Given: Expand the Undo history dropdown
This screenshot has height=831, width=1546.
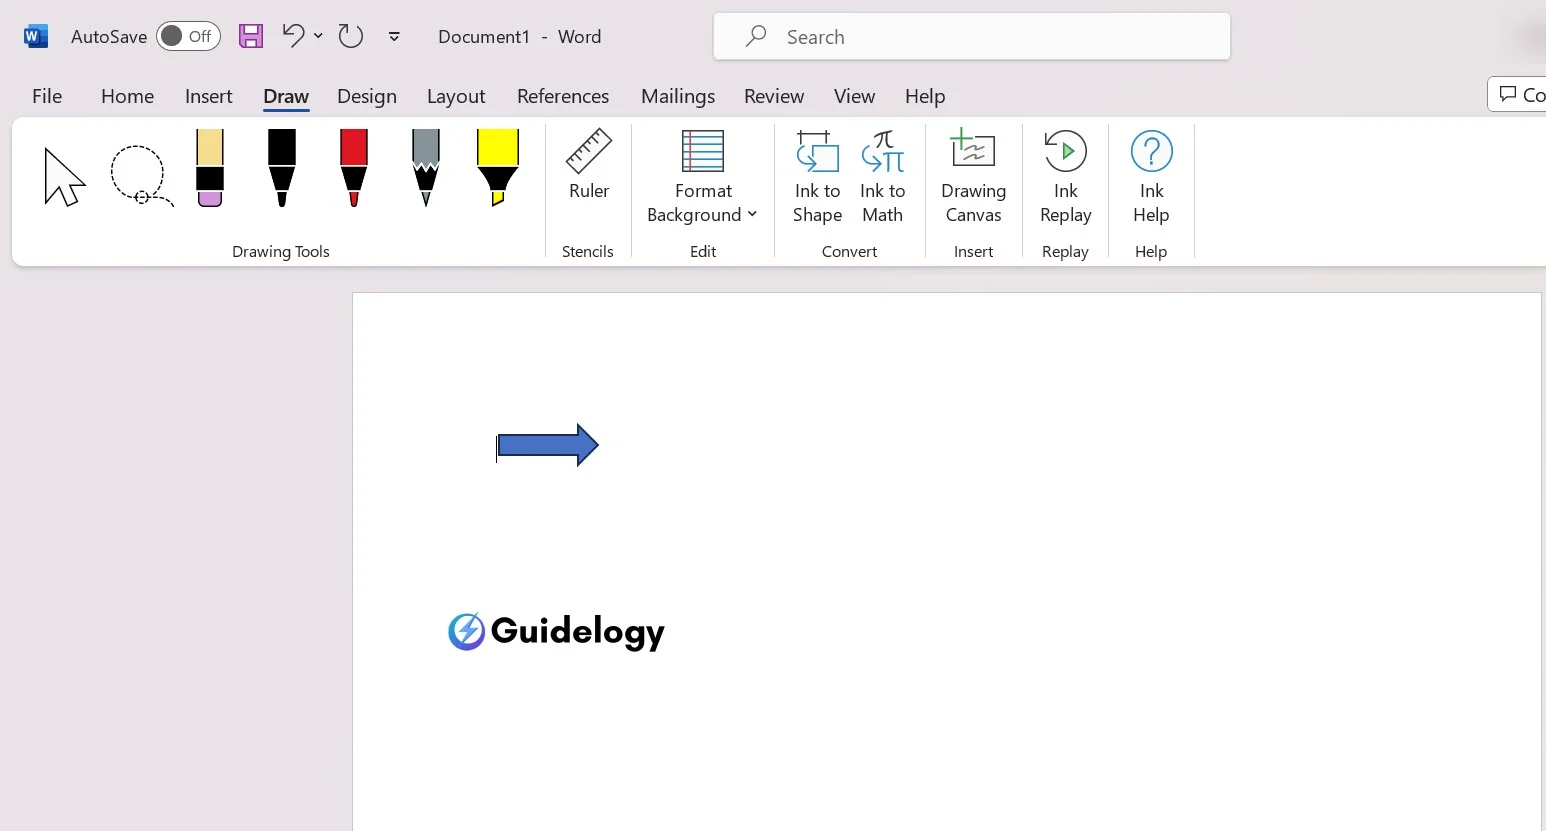Looking at the screenshot, I should pyautogui.click(x=318, y=36).
